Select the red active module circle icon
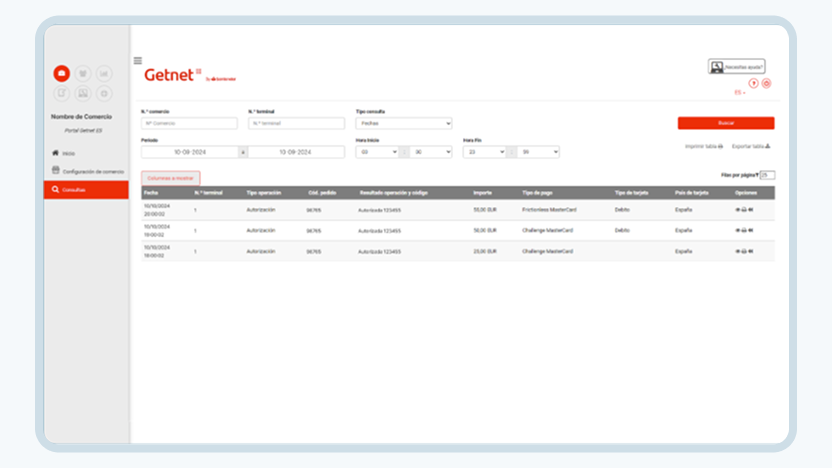The image size is (832, 468). click(x=62, y=73)
